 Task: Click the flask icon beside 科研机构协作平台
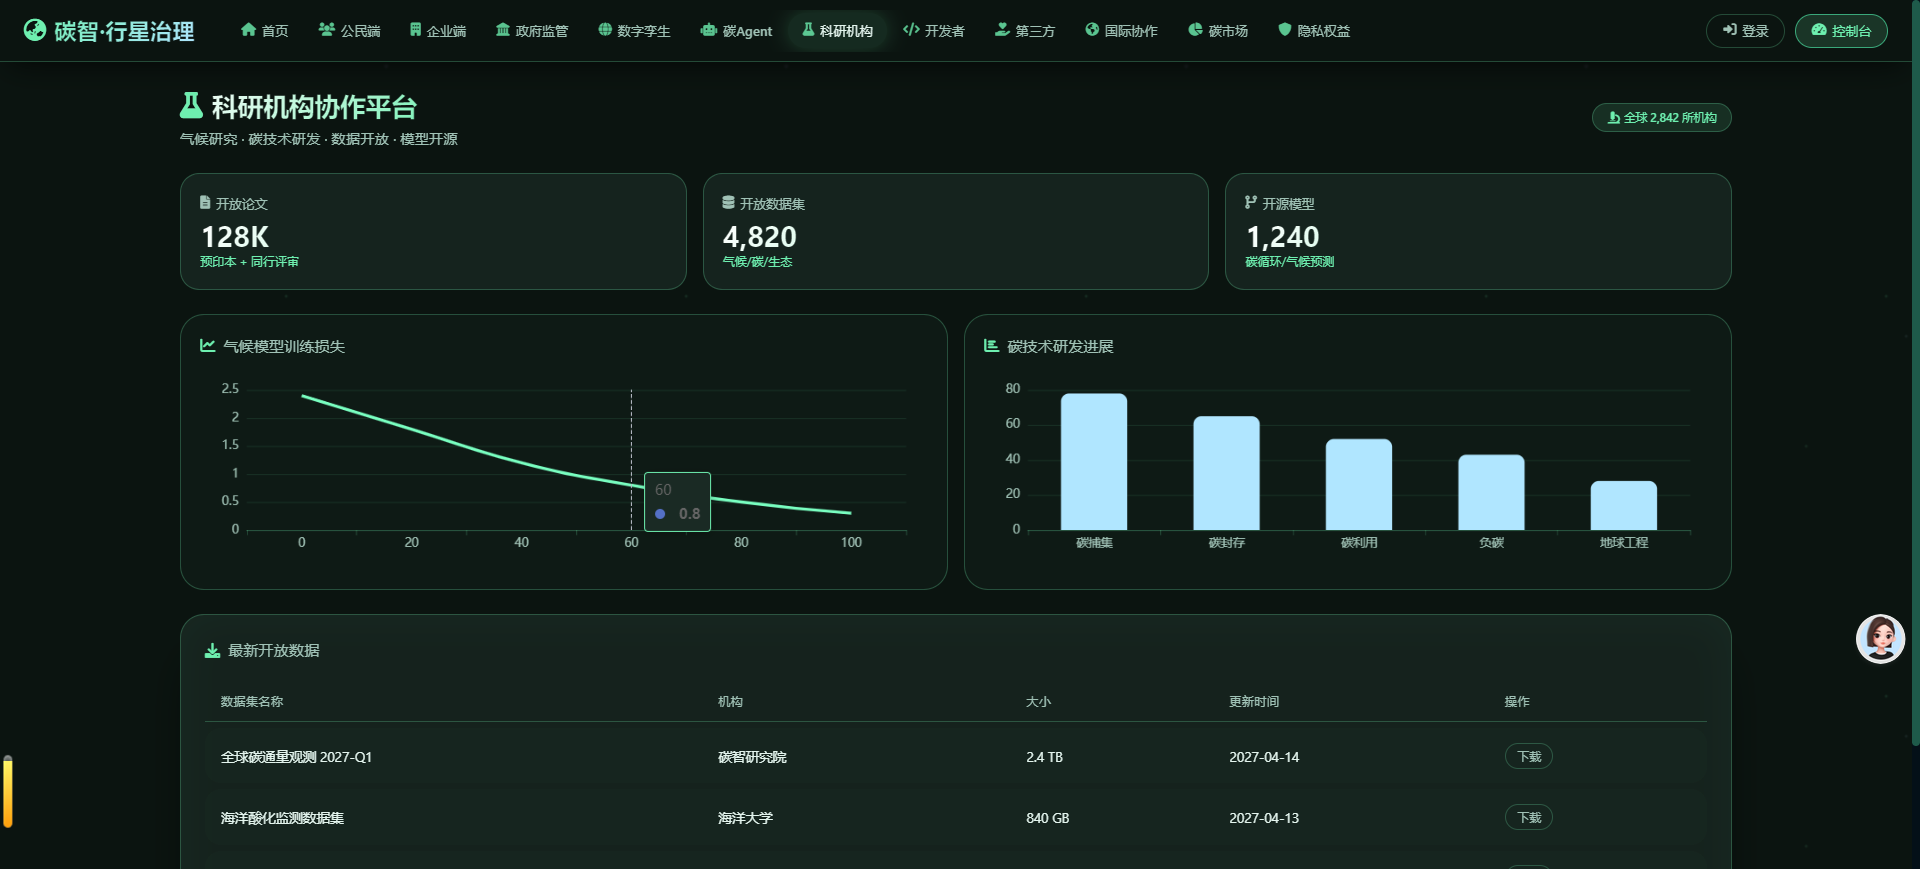click(x=191, y=105)
